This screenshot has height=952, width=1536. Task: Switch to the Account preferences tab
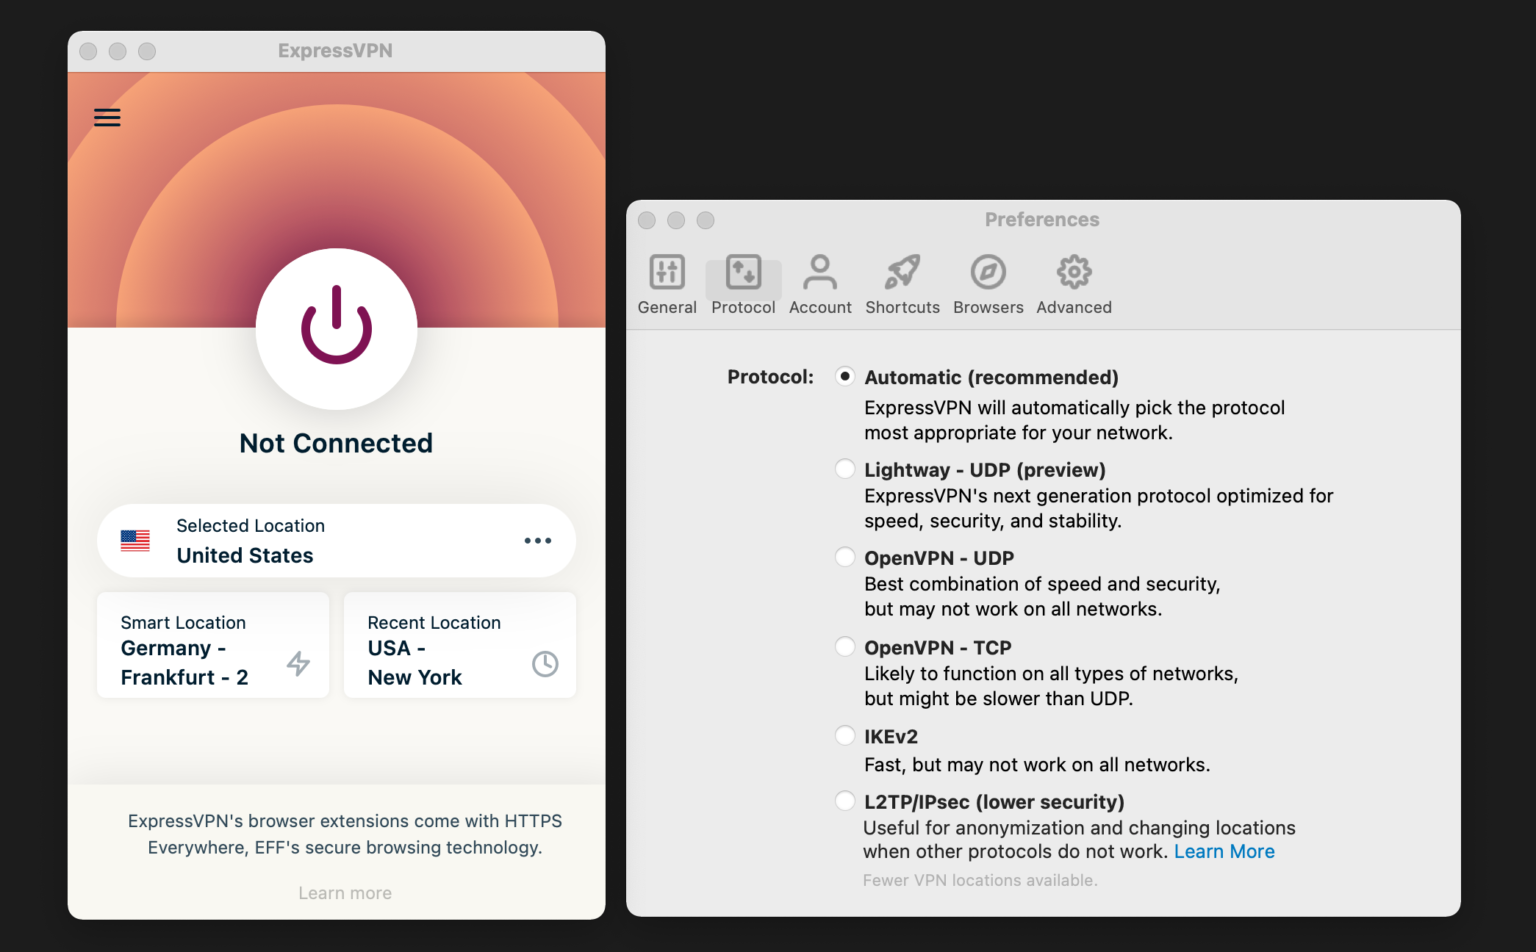pyautogui.click(x=820, y=284)
